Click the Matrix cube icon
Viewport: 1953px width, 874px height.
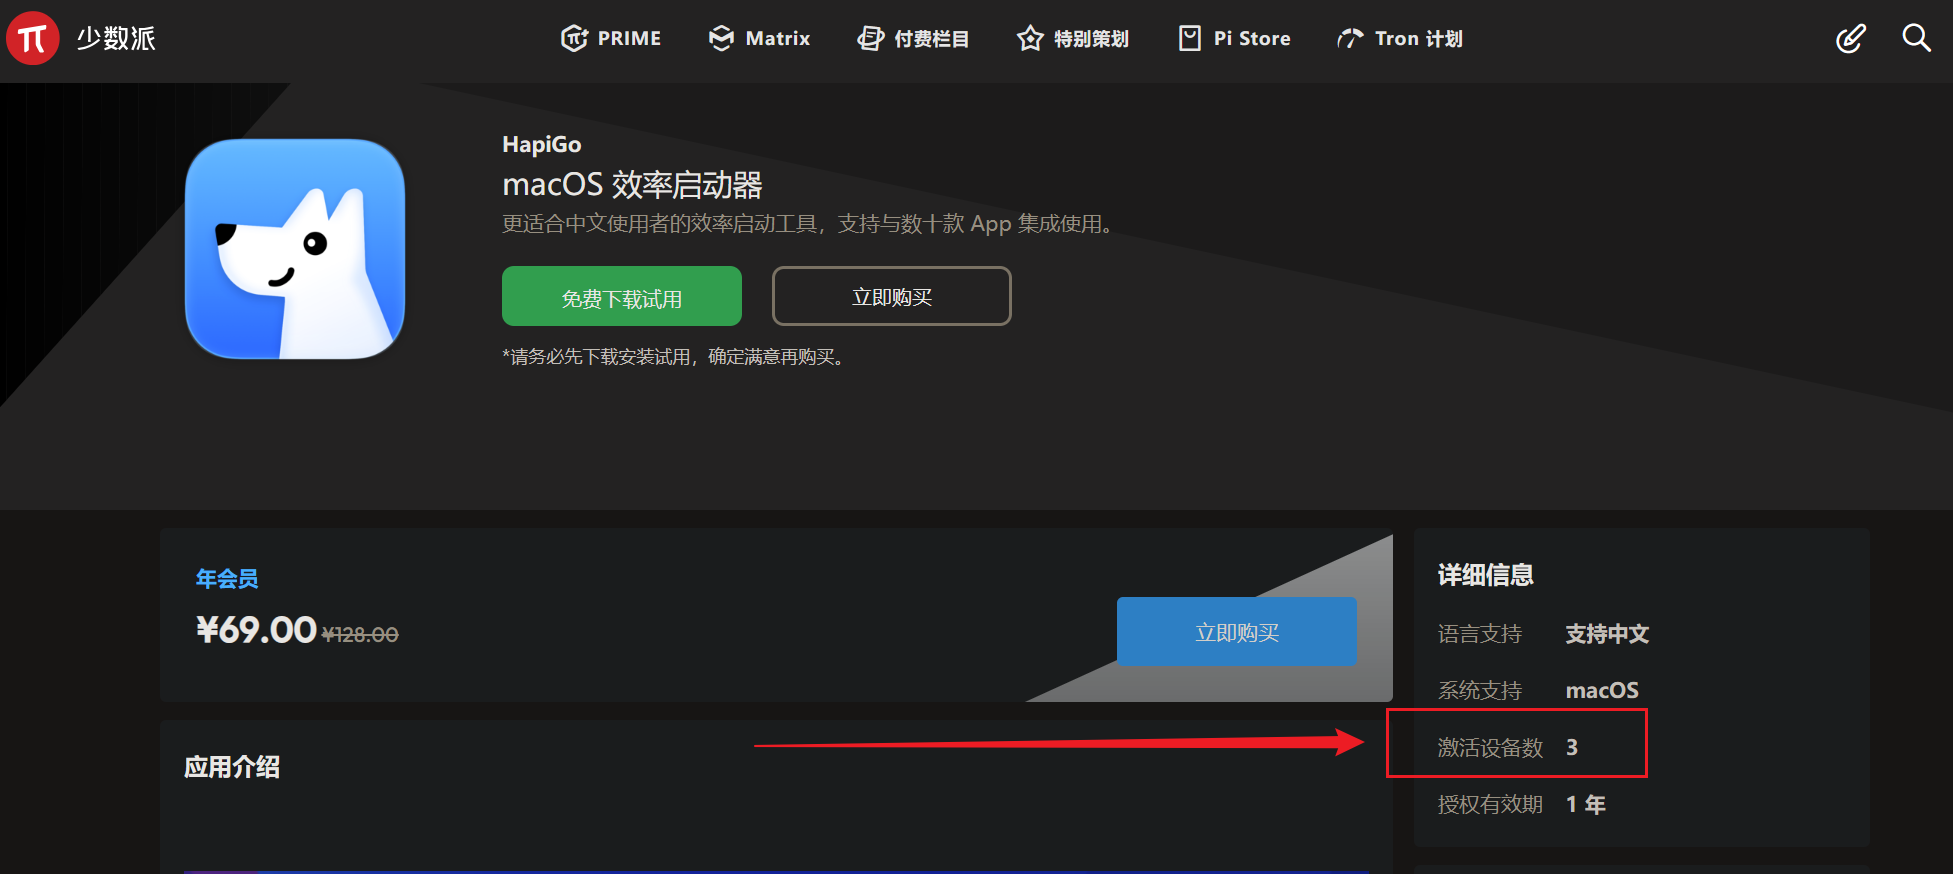click(721, 38)
